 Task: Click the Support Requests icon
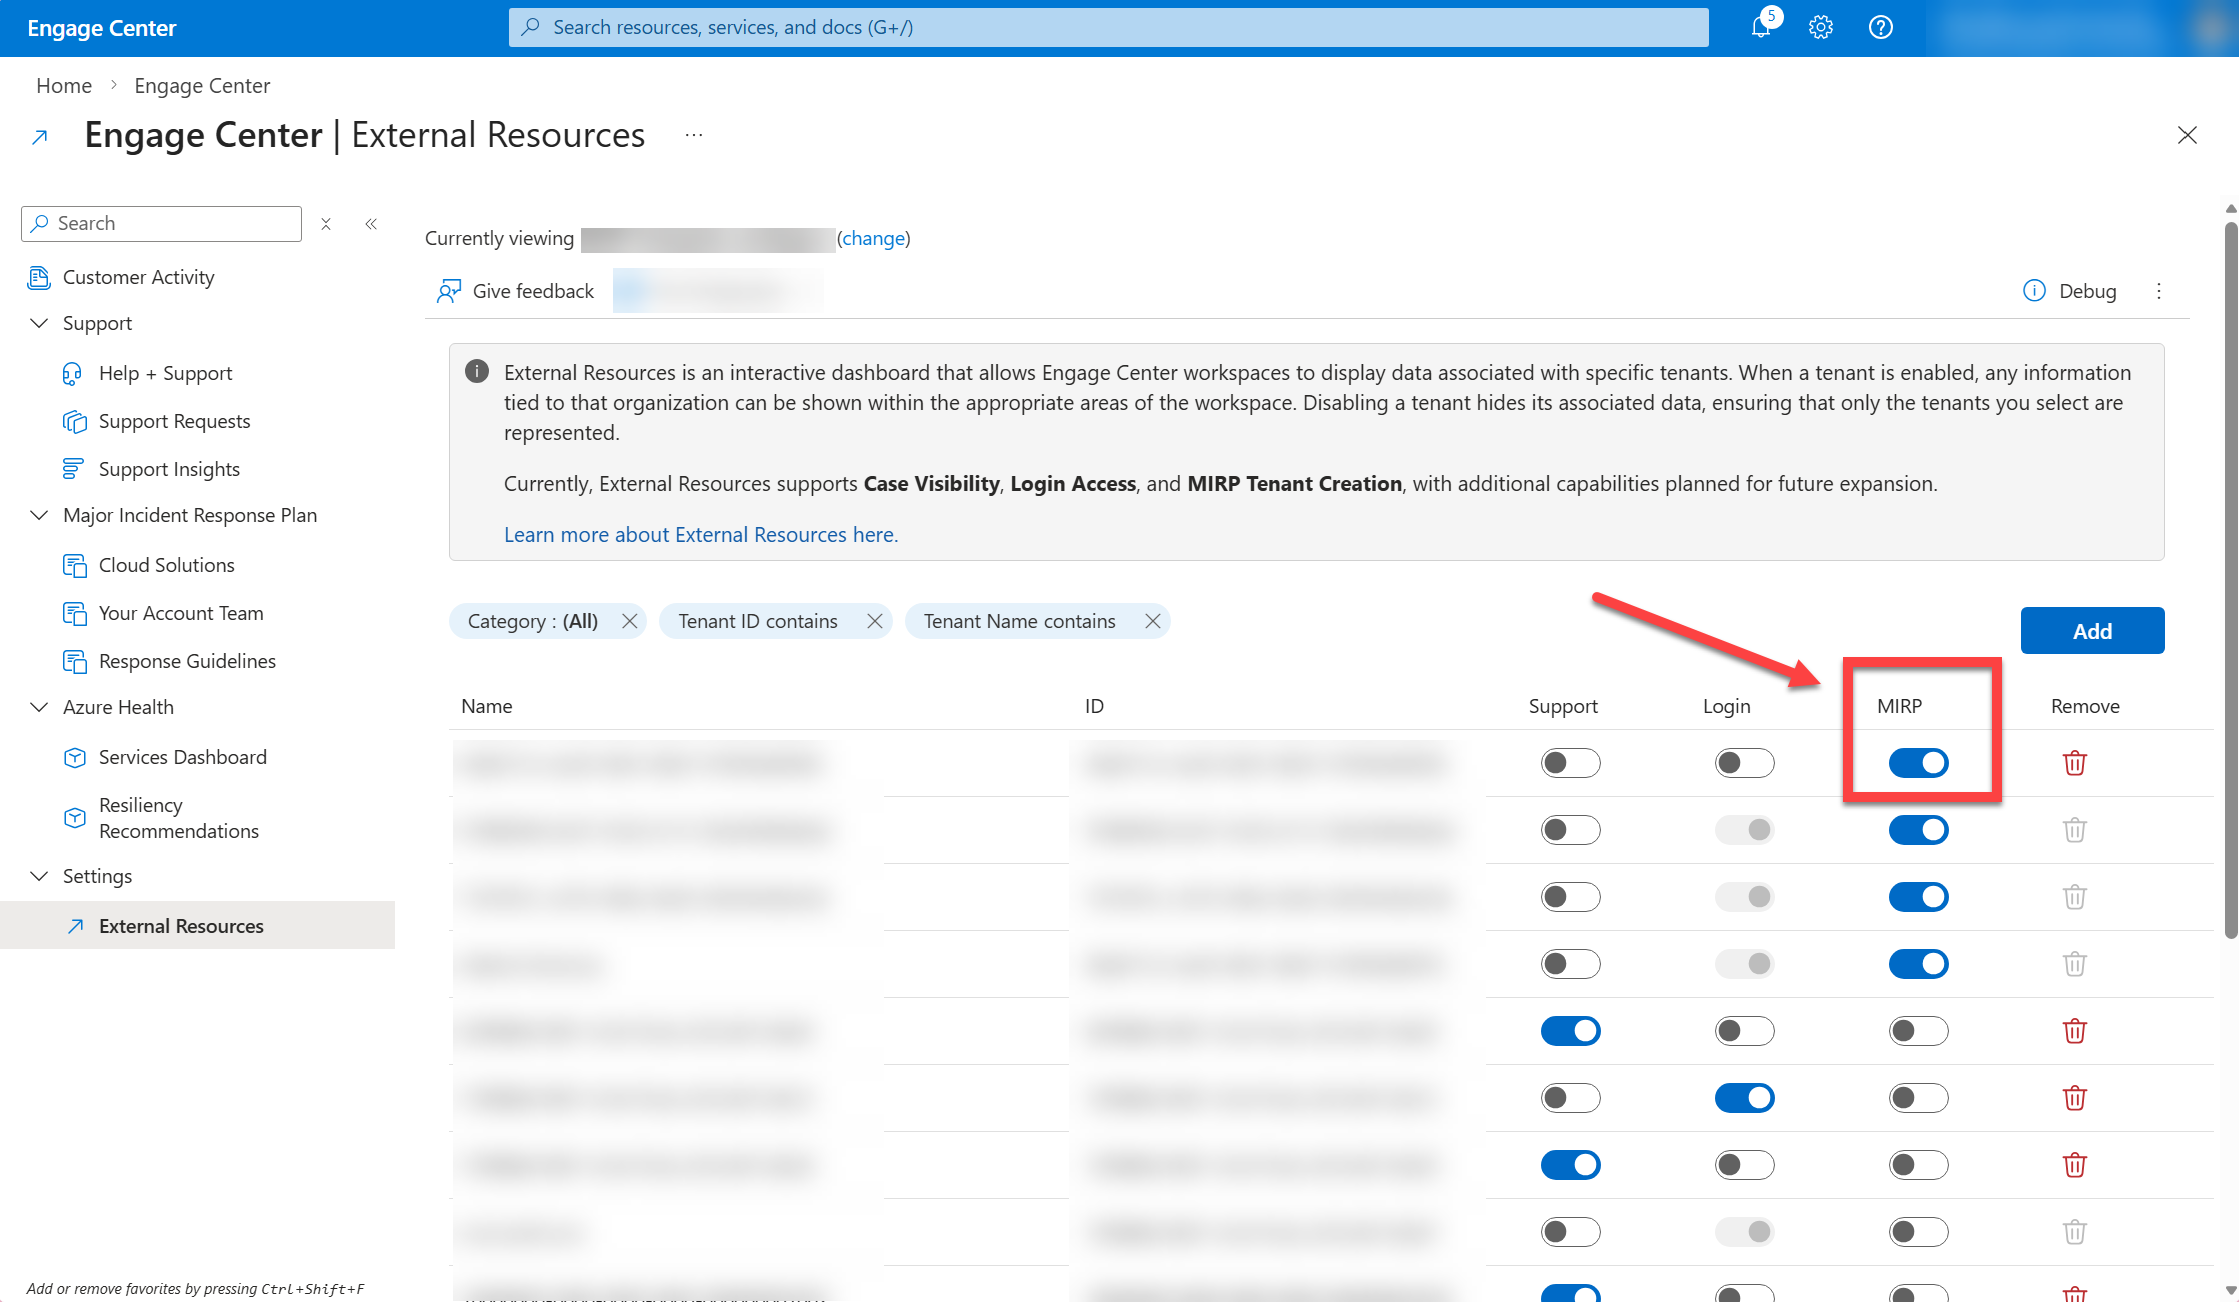(75, 421)
